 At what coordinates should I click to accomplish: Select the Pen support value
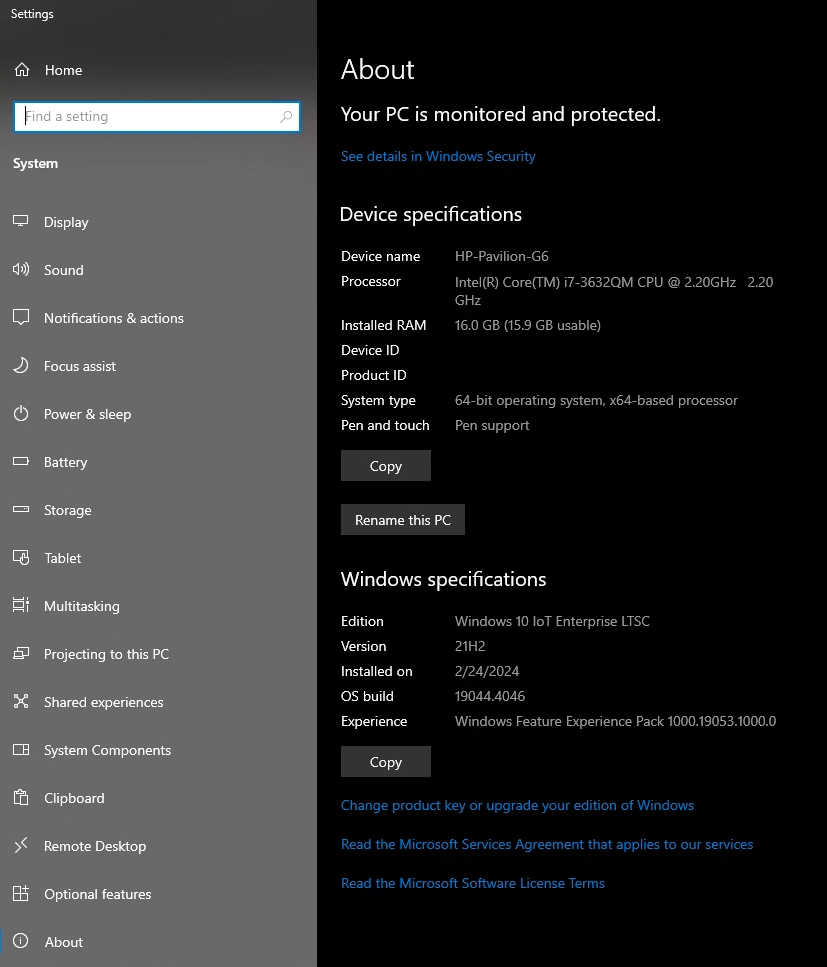pos(492,426)
